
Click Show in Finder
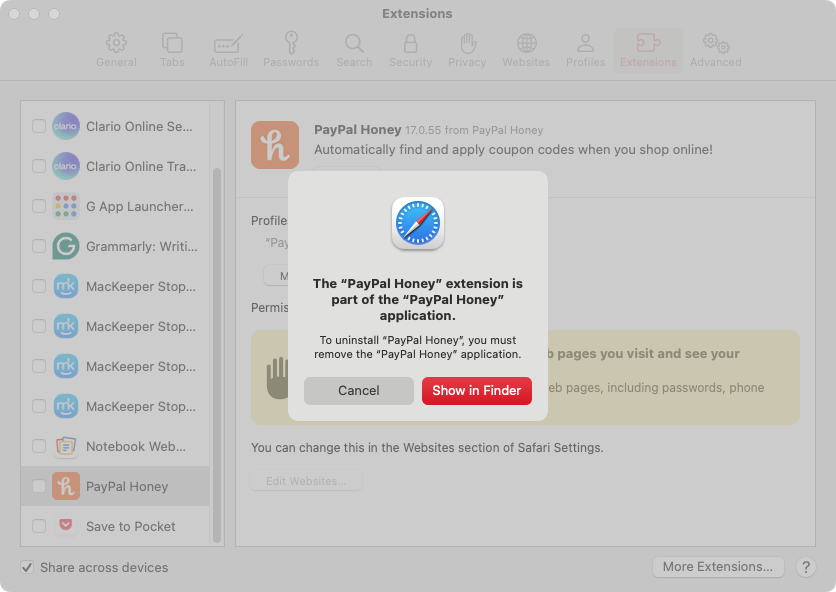pos(477,391)
